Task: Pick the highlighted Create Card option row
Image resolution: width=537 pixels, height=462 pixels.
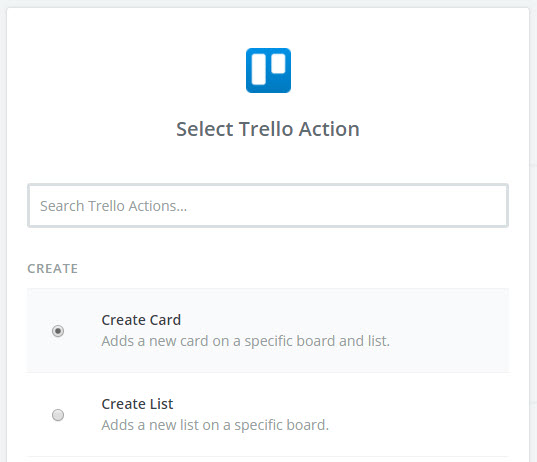Action: (268, 330)
